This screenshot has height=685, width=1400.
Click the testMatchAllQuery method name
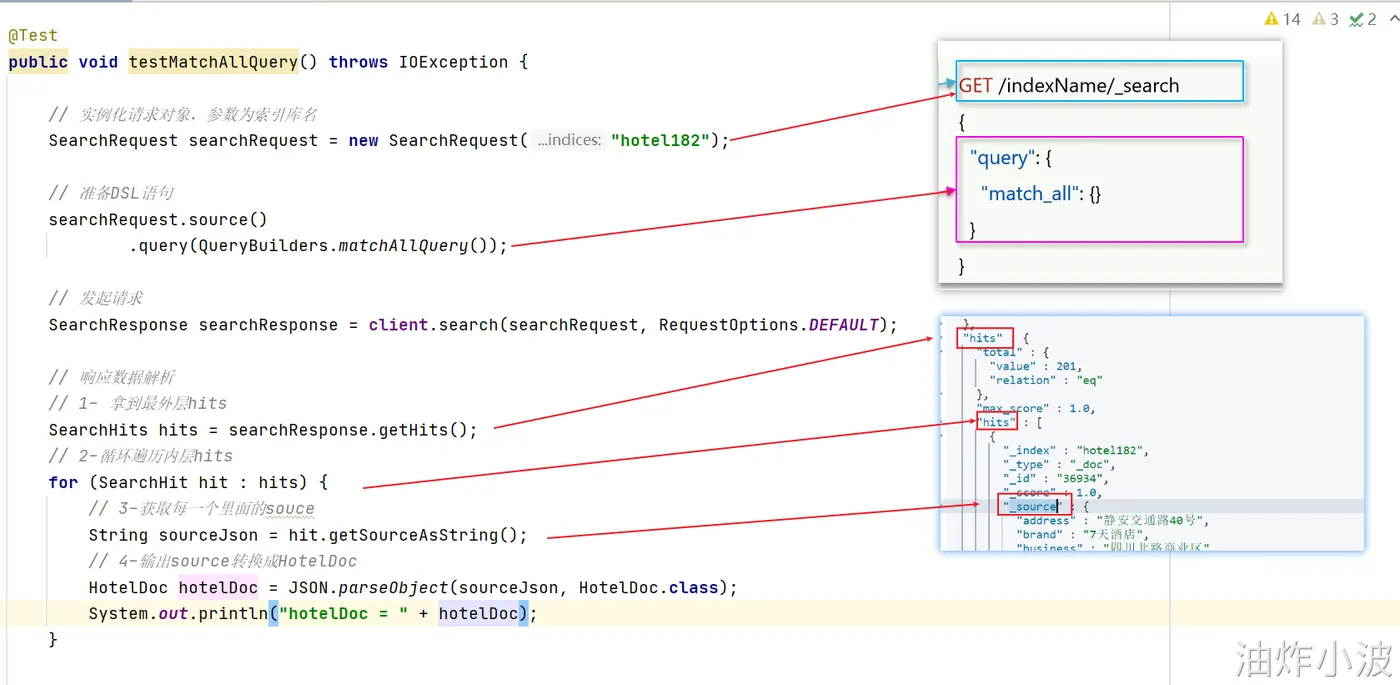tap(213, 62)
